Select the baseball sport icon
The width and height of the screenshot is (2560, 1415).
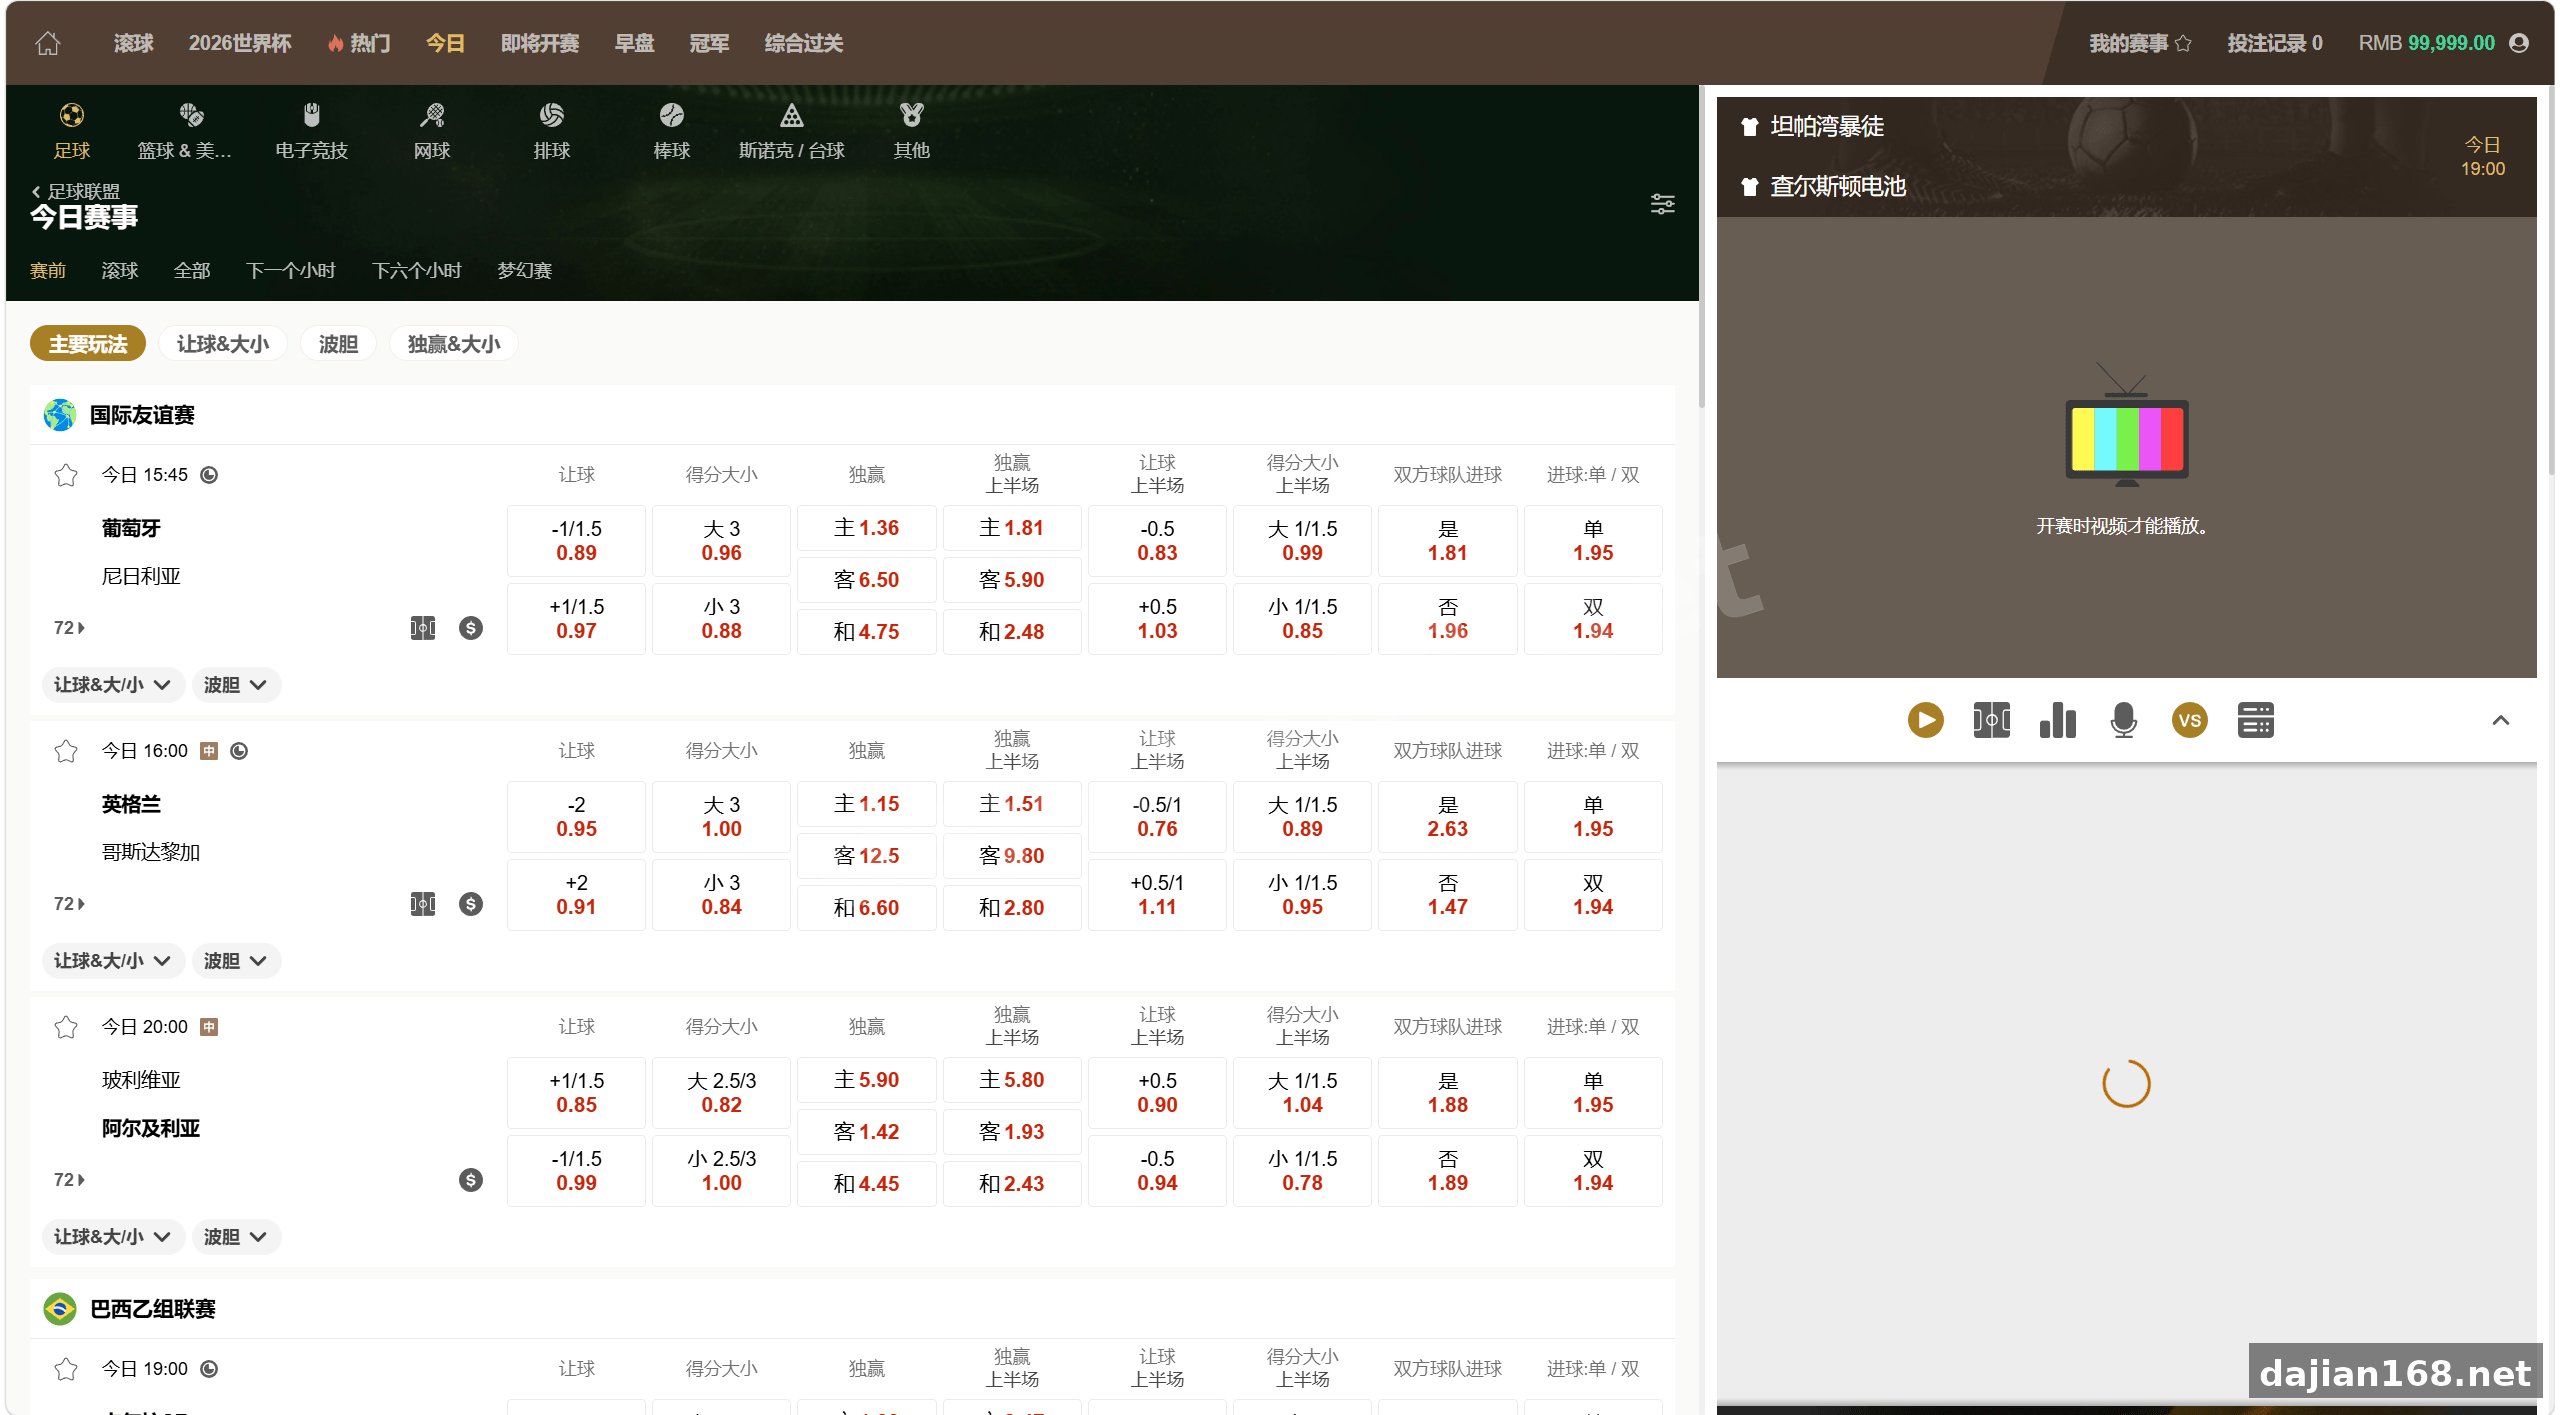[672, 115]
